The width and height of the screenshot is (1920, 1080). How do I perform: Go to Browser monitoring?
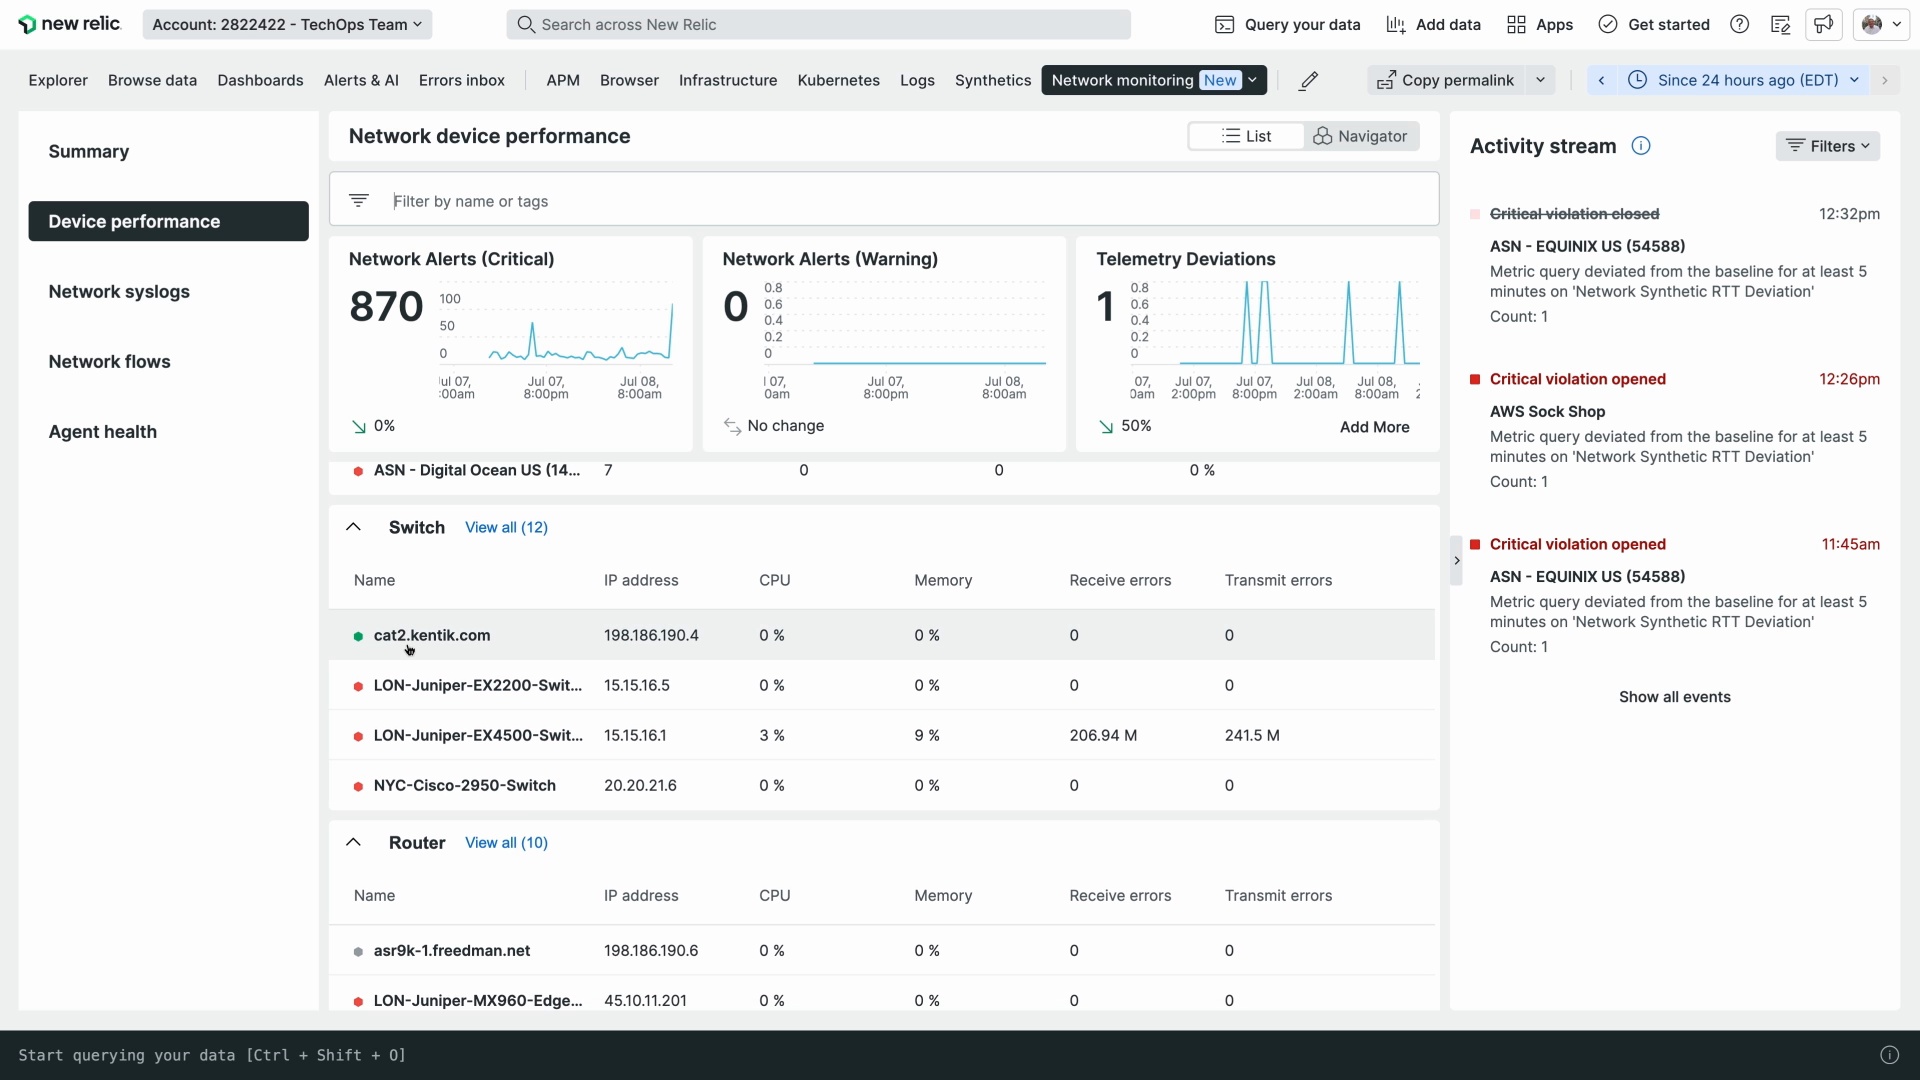(629, 80)
